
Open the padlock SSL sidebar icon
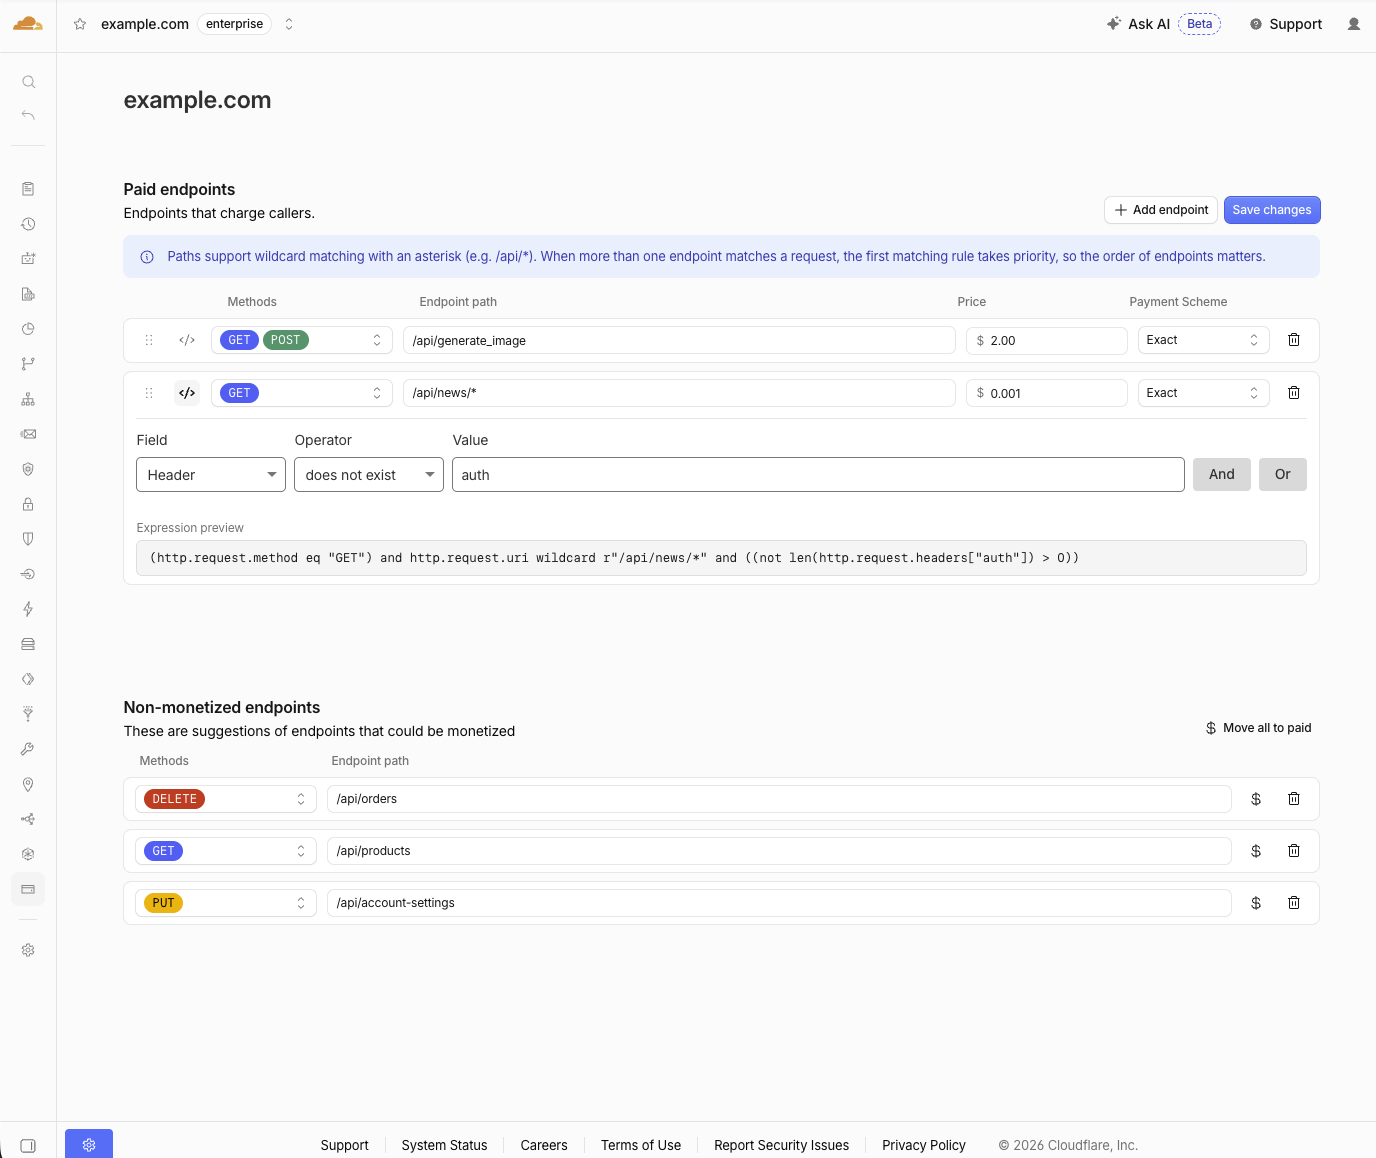coord(28,504)
